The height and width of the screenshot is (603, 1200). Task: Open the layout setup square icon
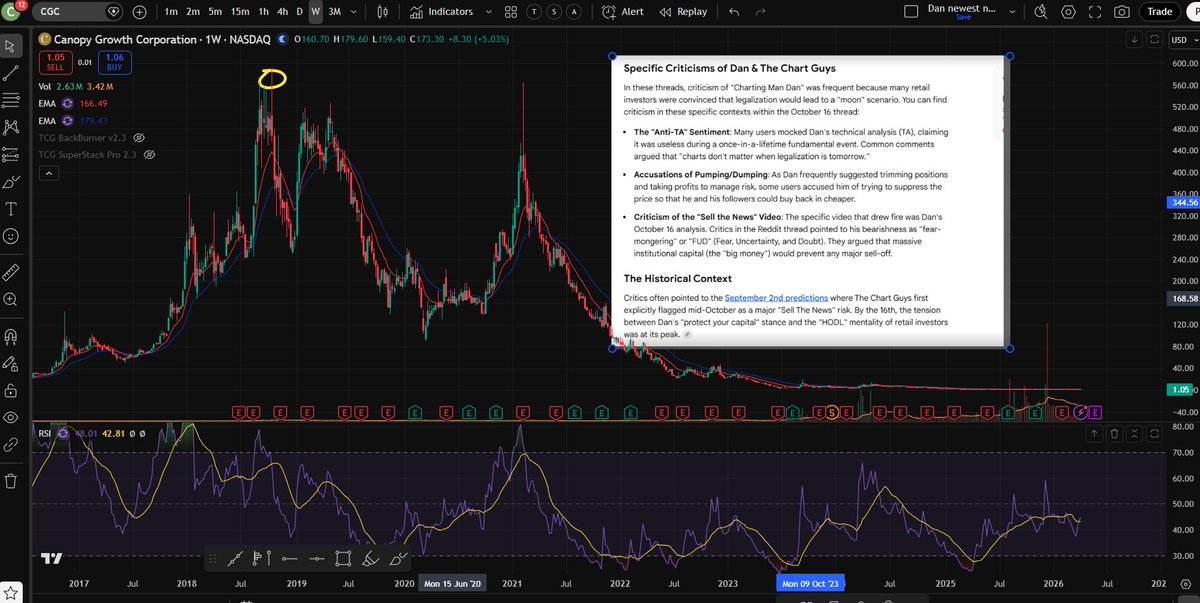tap(910, 12)
